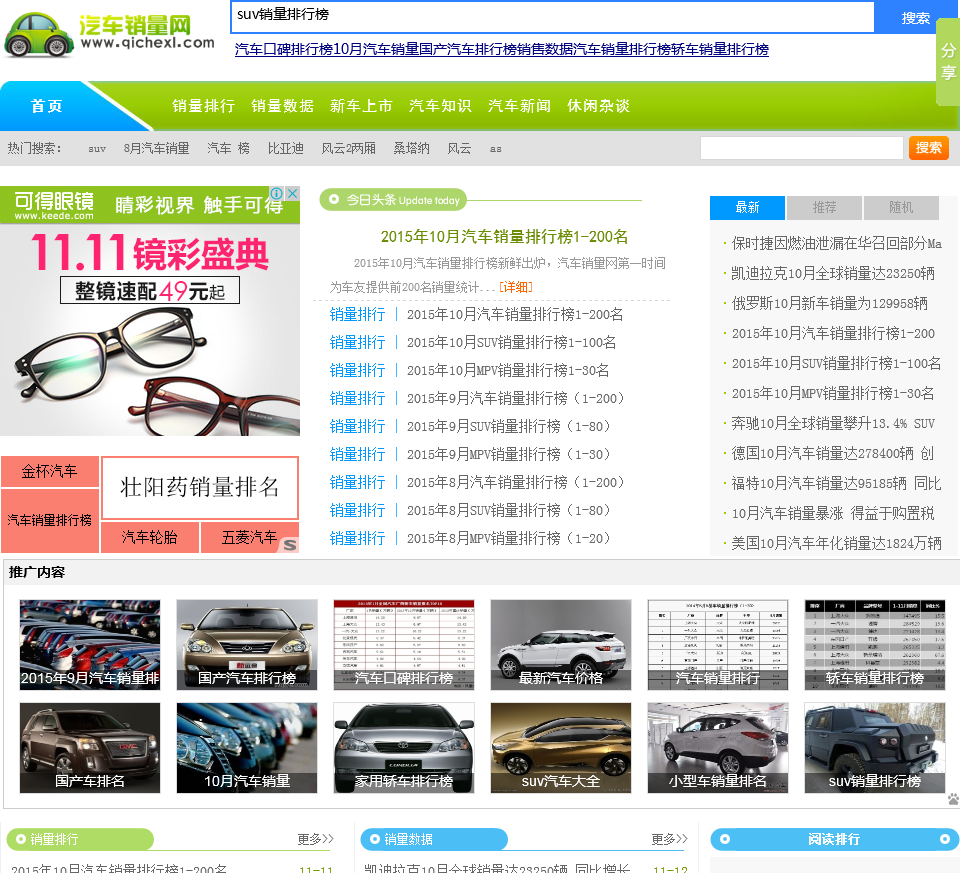Open the 休闲杂谈 navigation menu
This screenshot has height=873, width=960.
click(598, 105)
